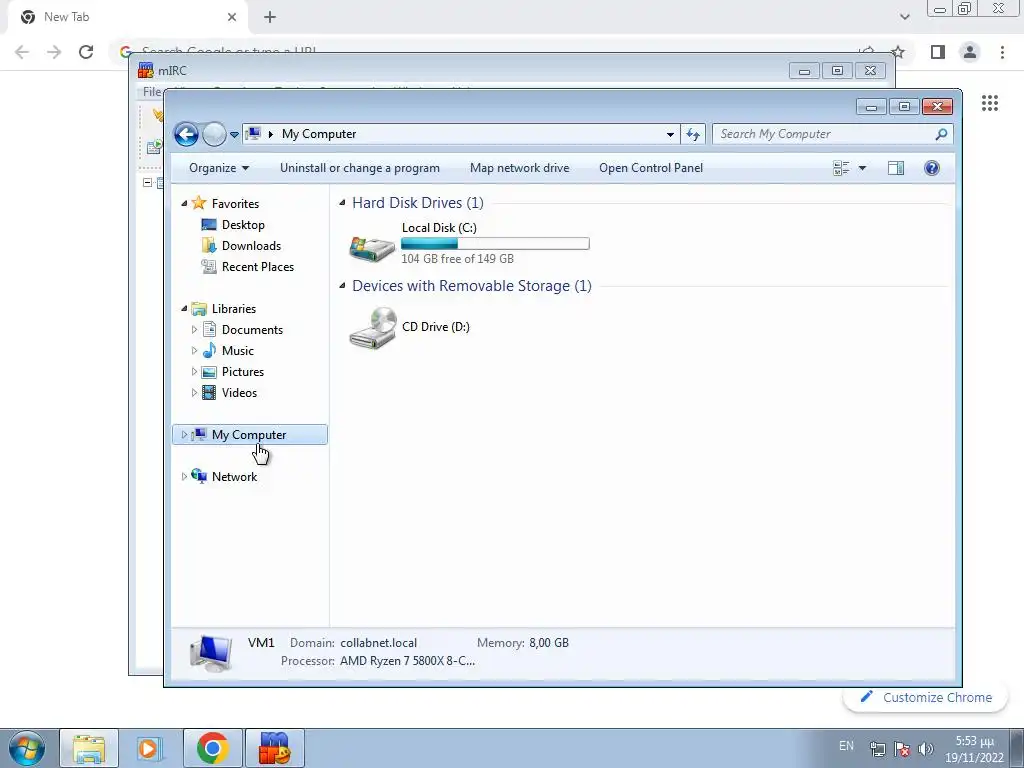Toggle Chrome's side panel icon
Screen dimensions: 1024x768
[938, 52]
